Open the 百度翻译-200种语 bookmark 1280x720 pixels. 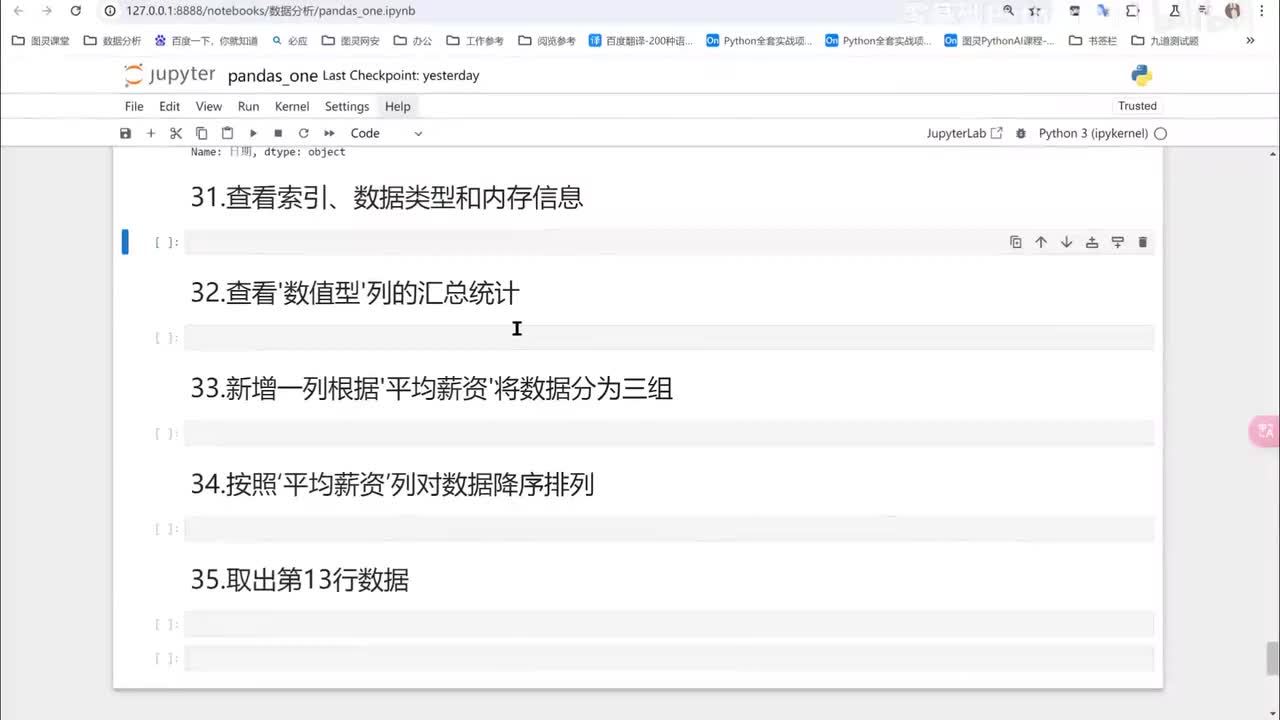(x=641, y=41)
